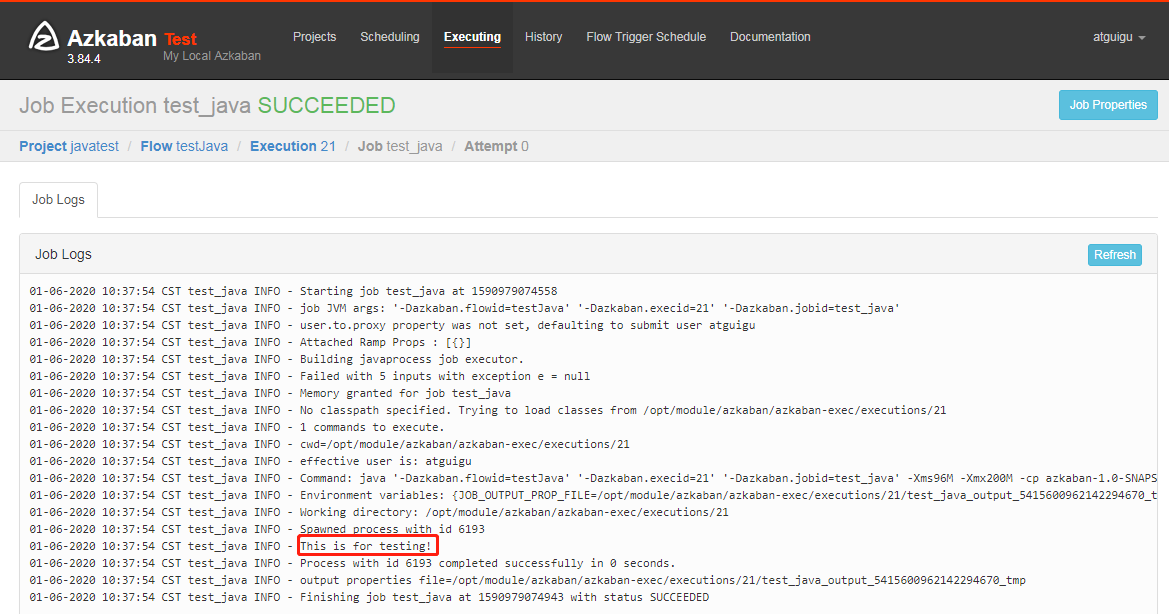
Task: Click the Attempt 0 breadcrumb text
Action: point(497,146)
